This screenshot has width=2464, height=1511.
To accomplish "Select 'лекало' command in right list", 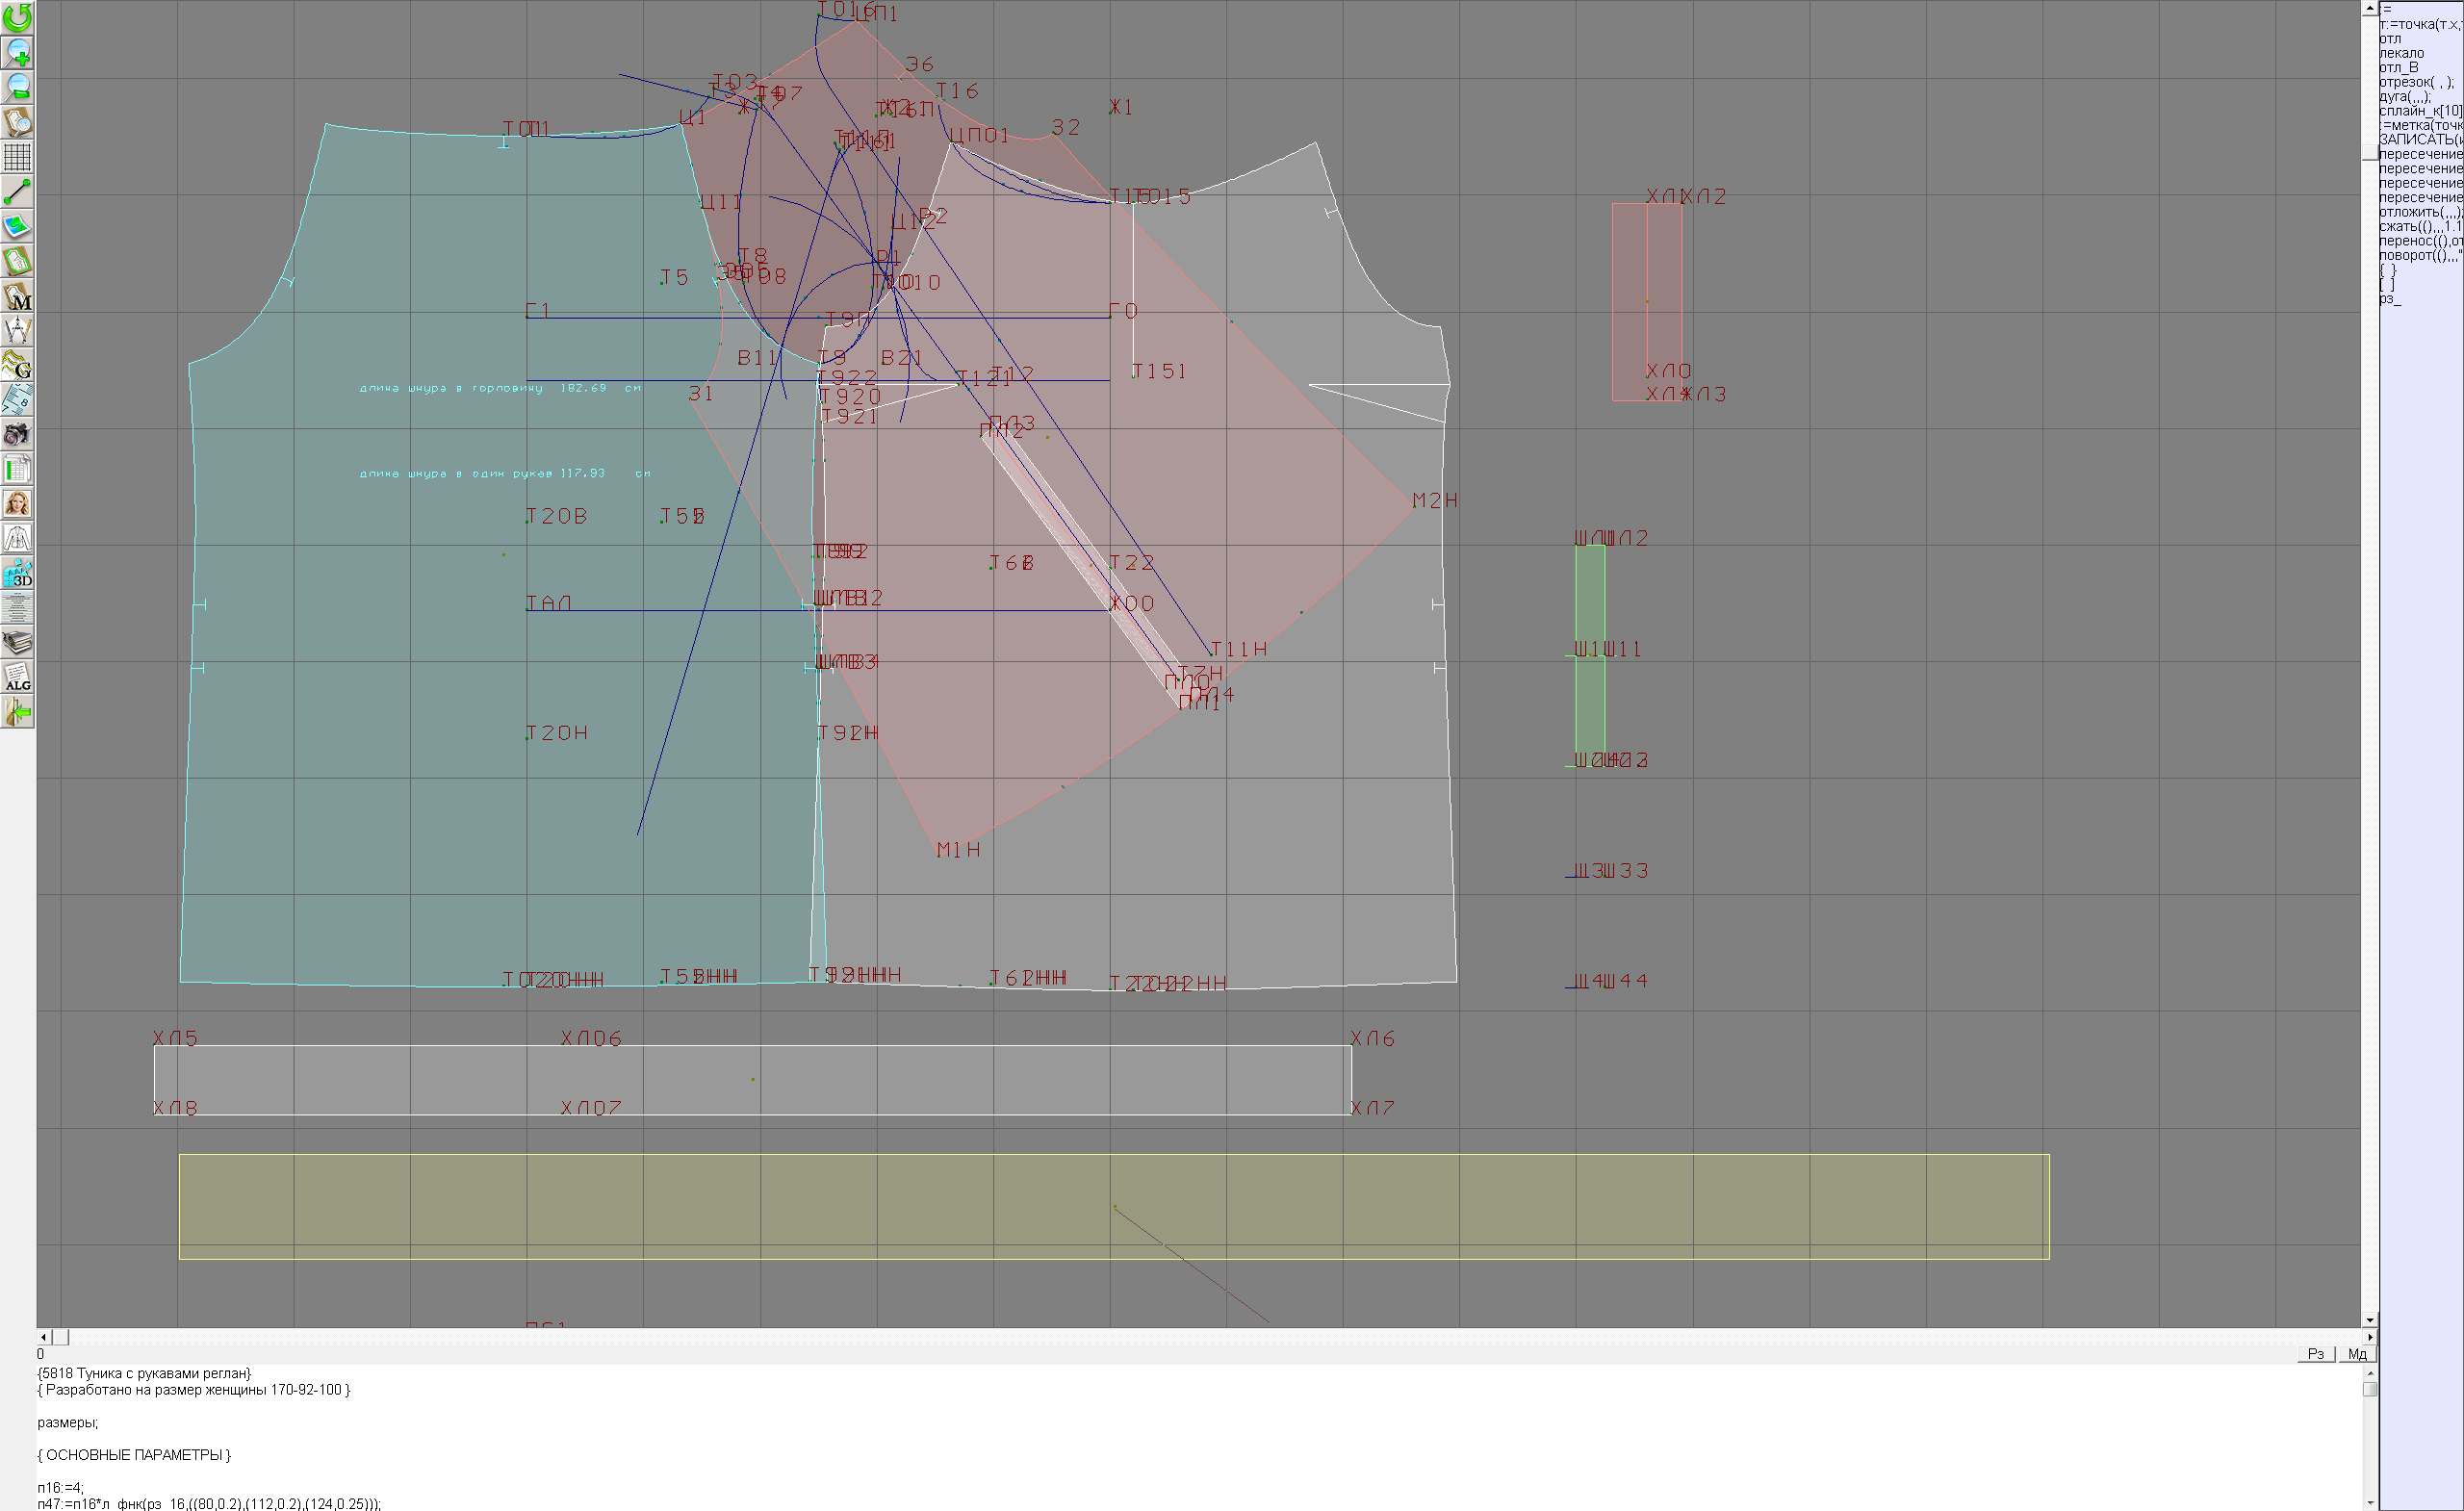I will coord(2402,53).
